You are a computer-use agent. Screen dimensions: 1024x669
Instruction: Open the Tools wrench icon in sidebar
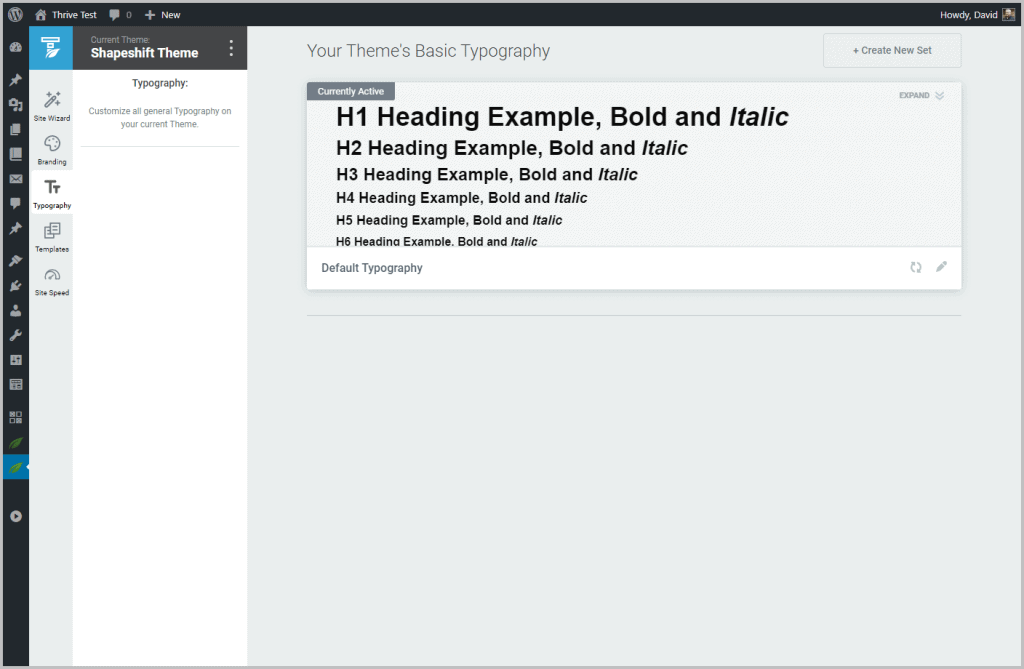(16, 335)
